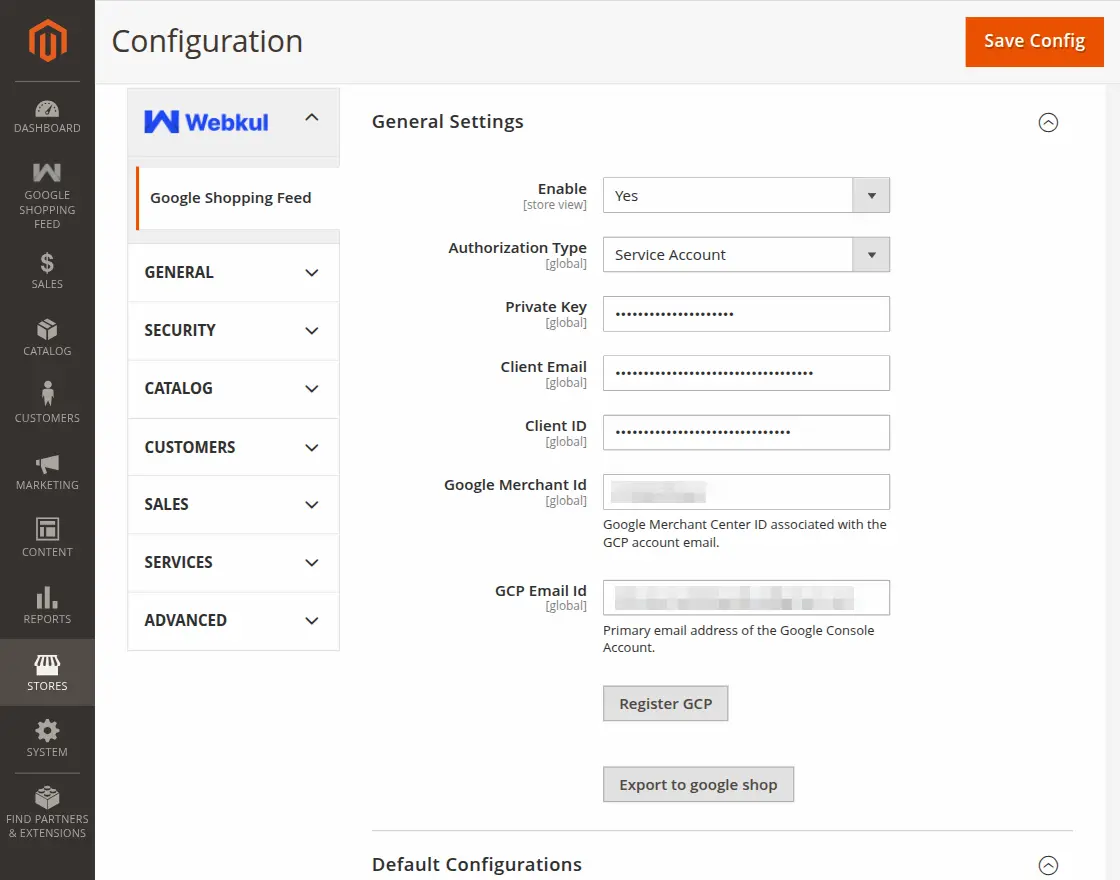Collapse the Webkul section chevron
Image resolution: width=1120 pixels, height=880 pixels.
tap(312, 118)
